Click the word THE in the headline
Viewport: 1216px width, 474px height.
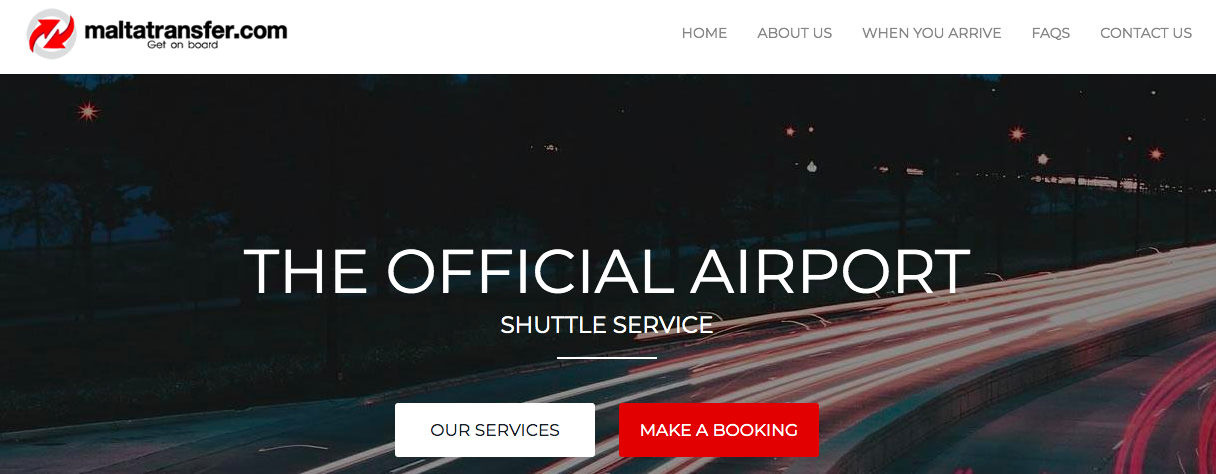307,271
